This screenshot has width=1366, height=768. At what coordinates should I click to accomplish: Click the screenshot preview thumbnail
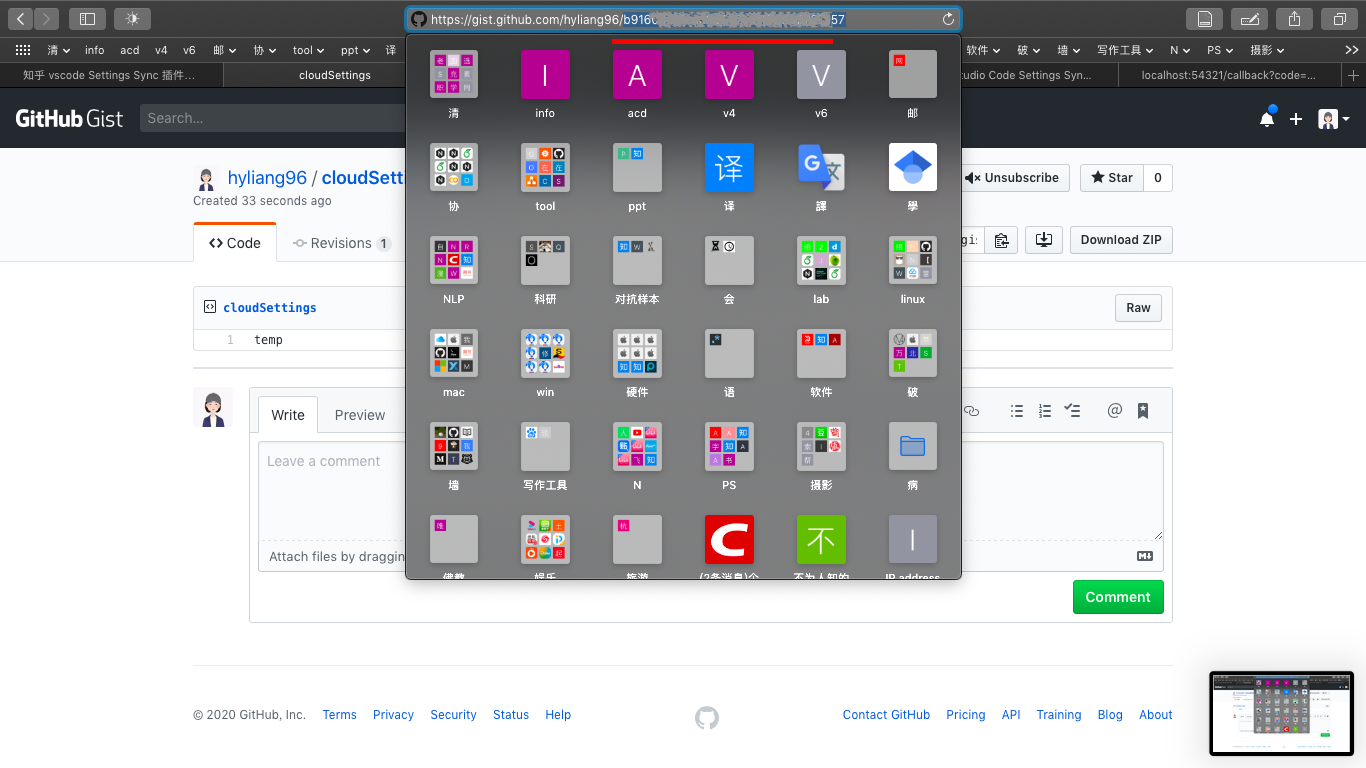click(1281, 713)
